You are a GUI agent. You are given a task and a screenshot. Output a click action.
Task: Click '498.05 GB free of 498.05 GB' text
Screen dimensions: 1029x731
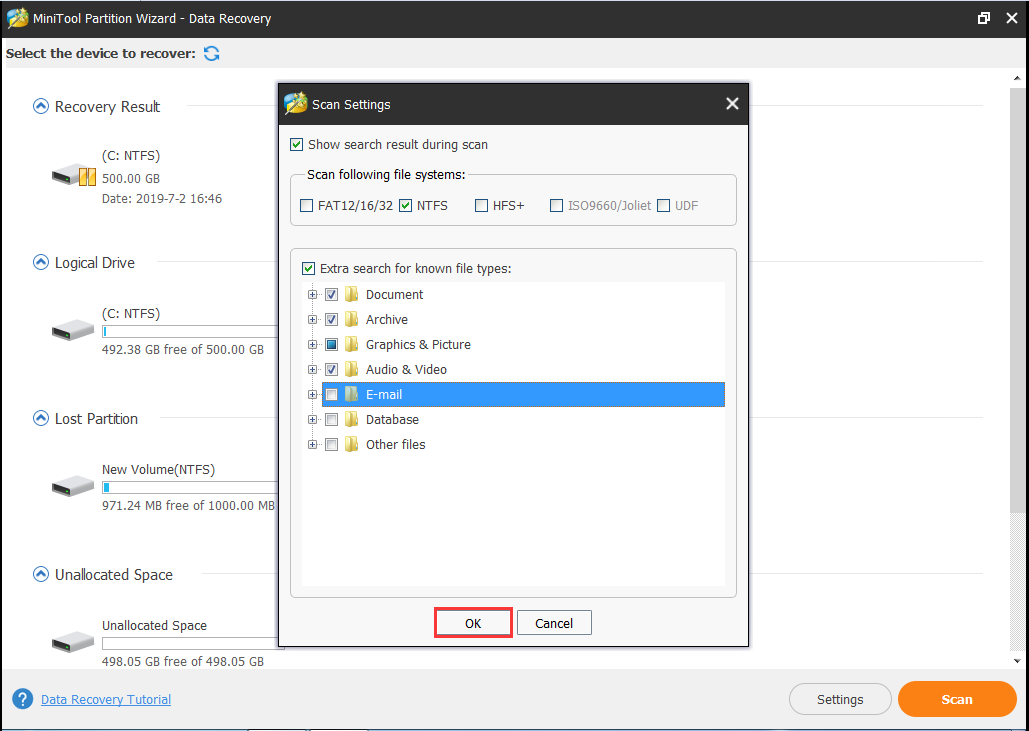pyautogui.click(x=182, y=661)
